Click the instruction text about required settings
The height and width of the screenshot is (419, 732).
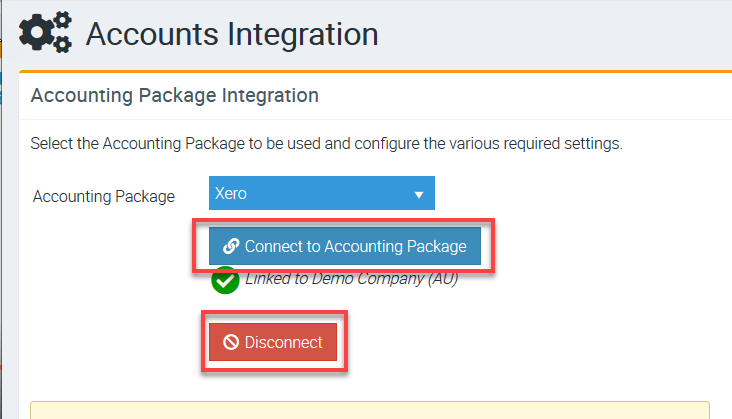(326, 144)
